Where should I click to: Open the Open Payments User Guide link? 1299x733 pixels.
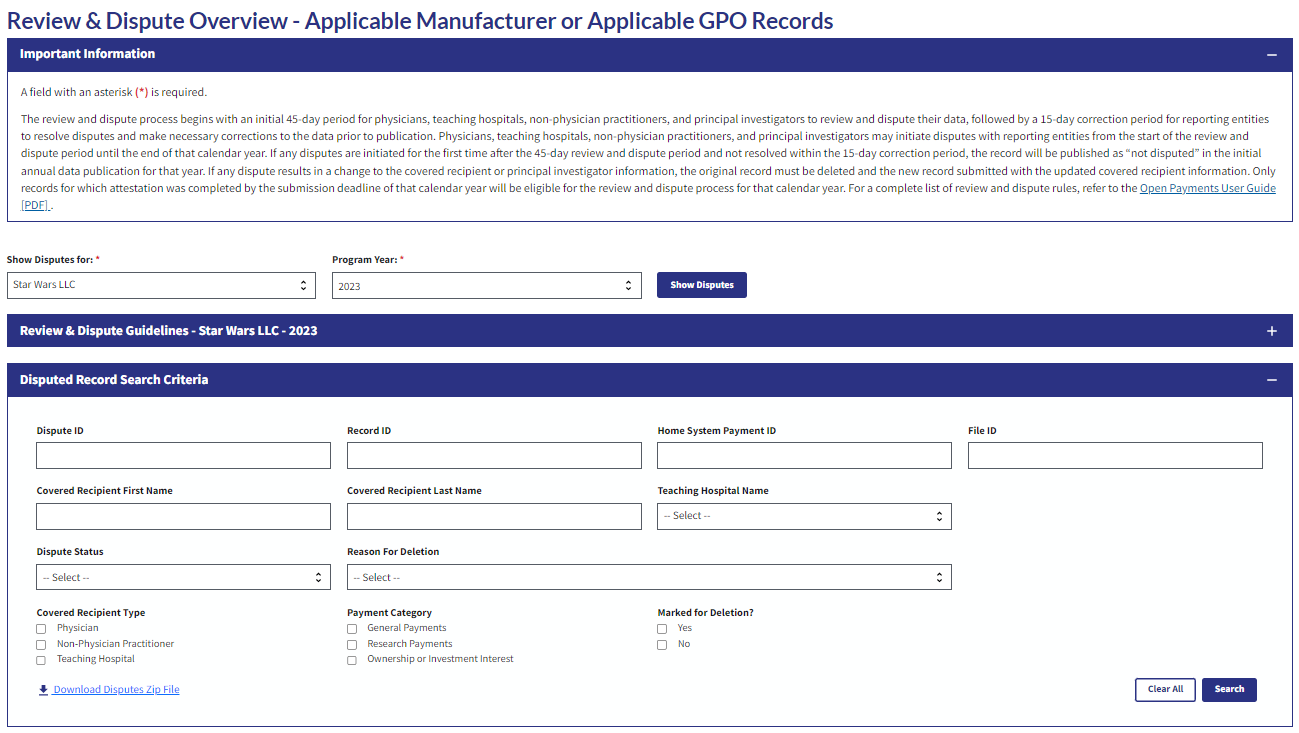coord(1207,188)
